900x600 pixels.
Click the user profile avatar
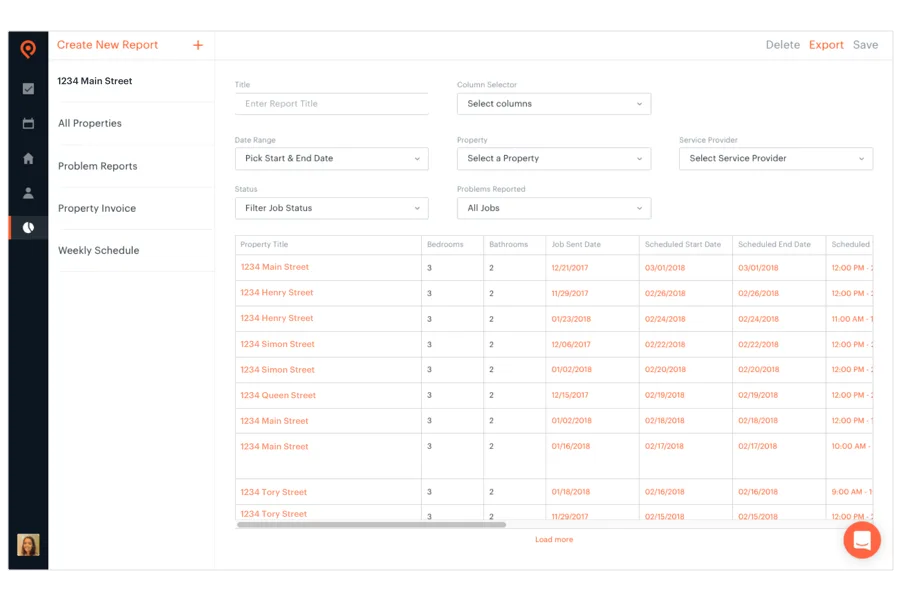(28, 544)
